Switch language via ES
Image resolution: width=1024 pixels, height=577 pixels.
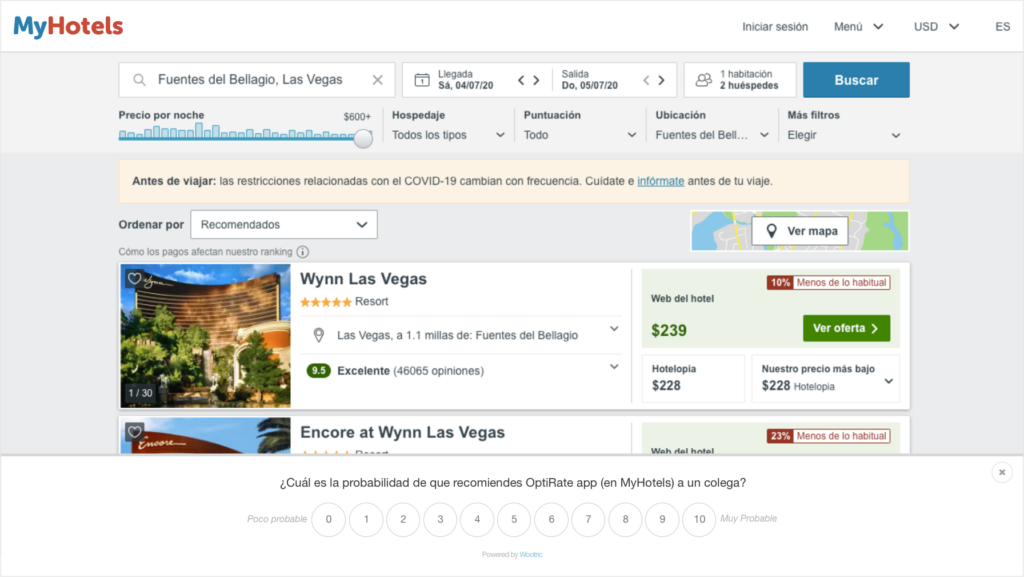point(1002,27)
